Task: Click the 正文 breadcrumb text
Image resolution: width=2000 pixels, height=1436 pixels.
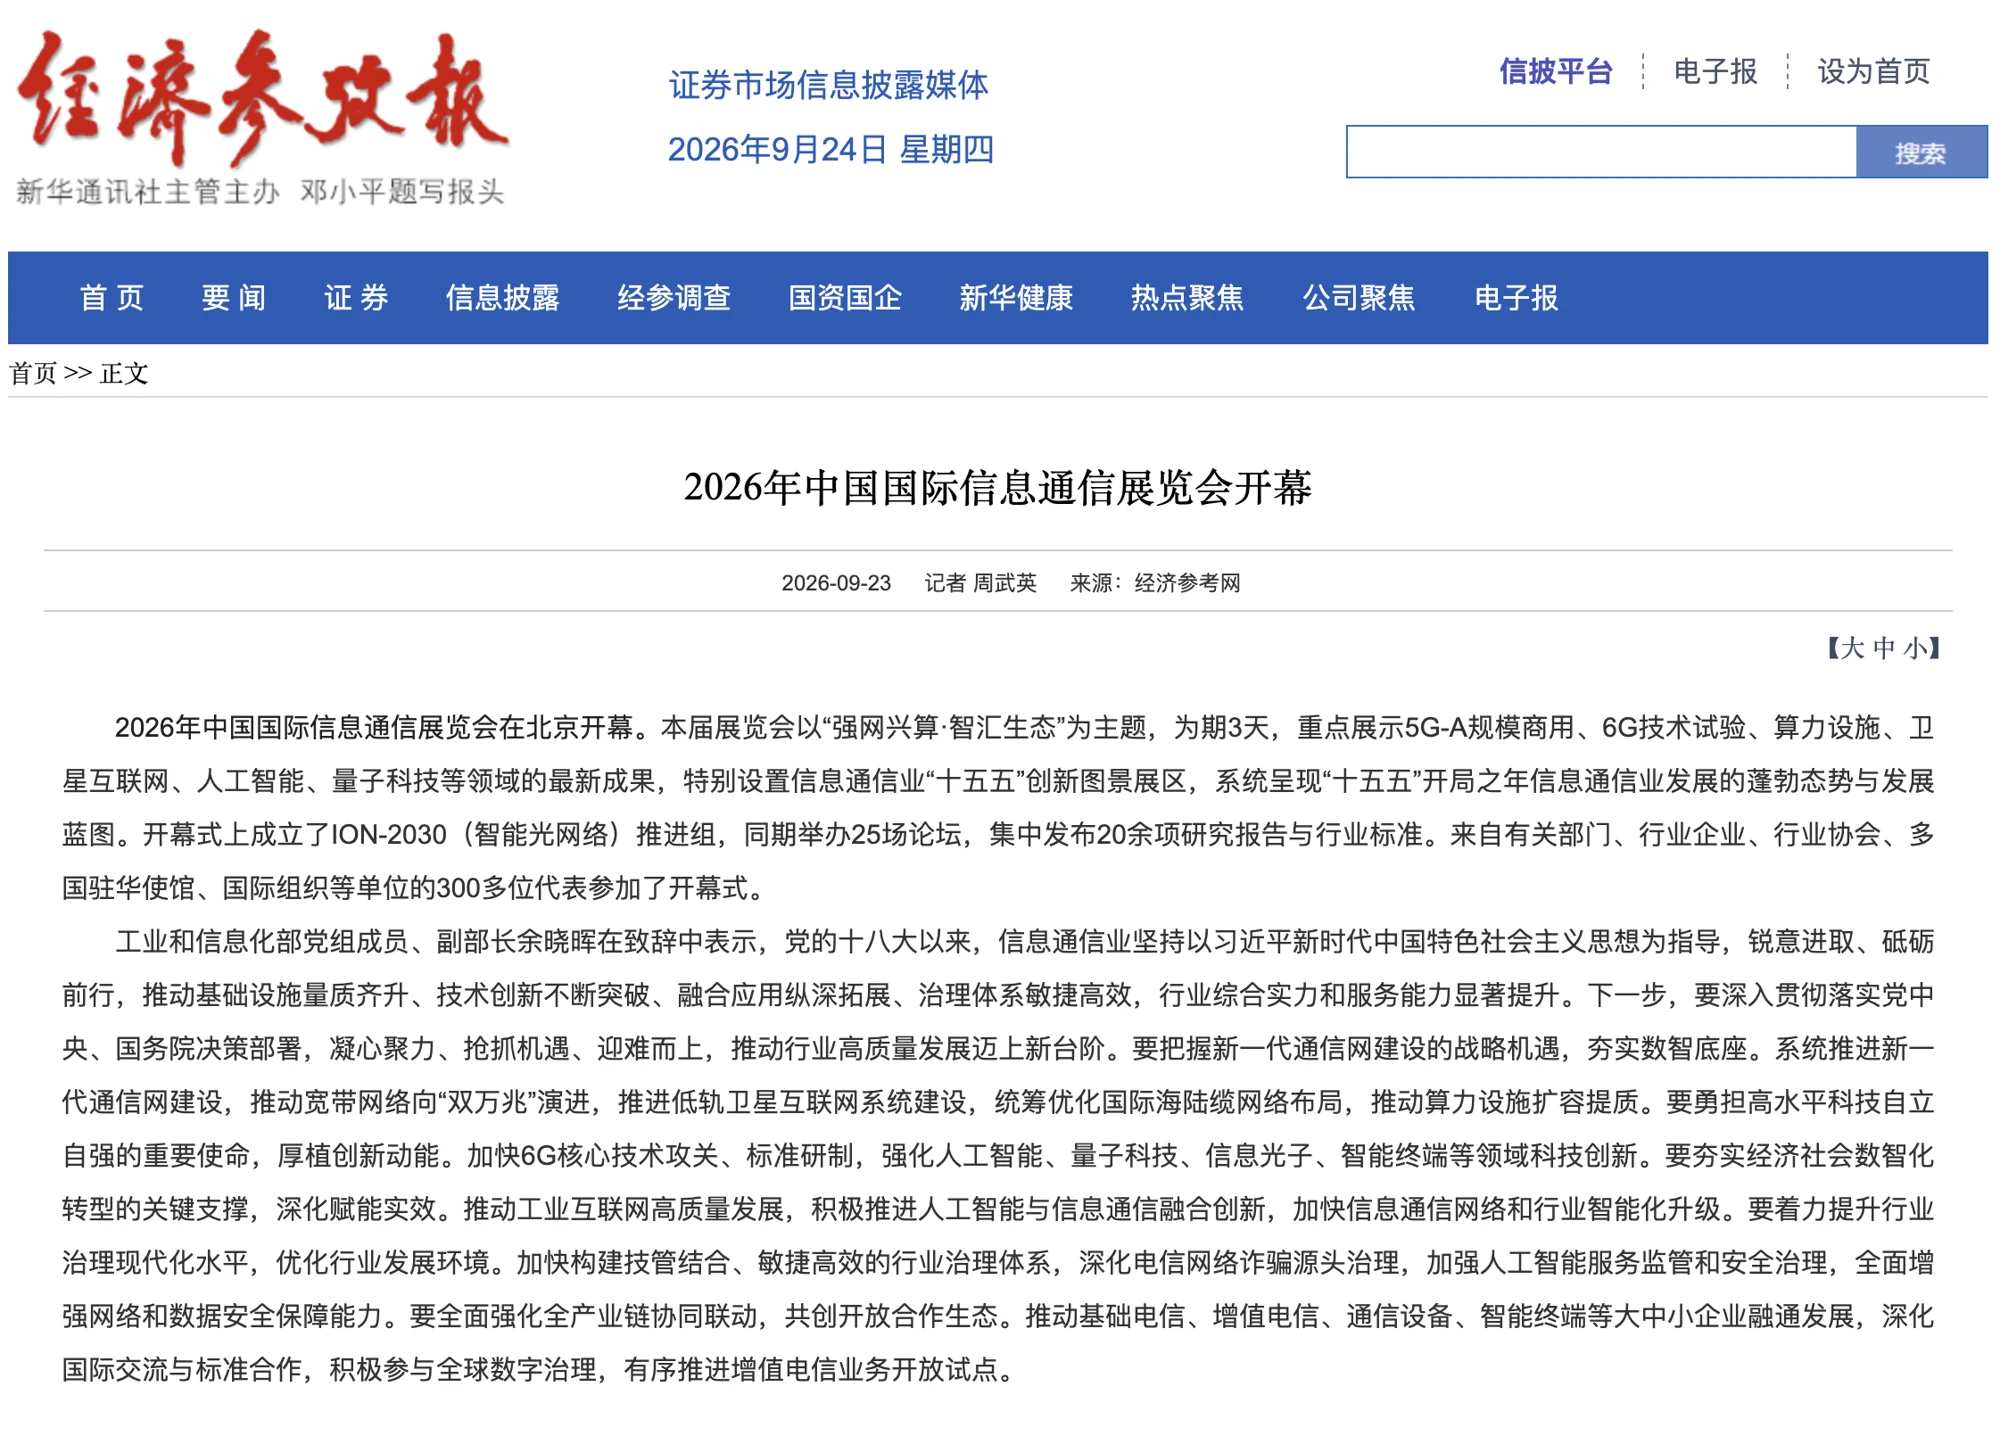Action: pos(124,374)
